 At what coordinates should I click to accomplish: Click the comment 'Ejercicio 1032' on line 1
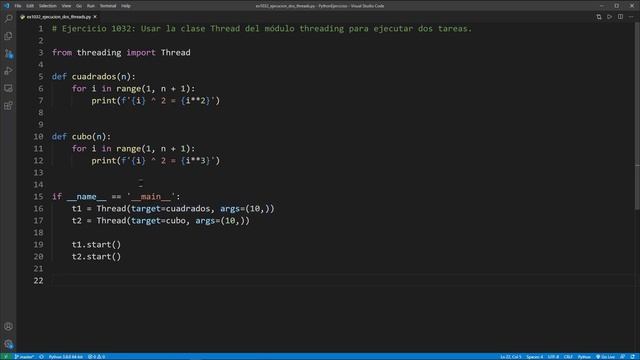click(96, 29)
